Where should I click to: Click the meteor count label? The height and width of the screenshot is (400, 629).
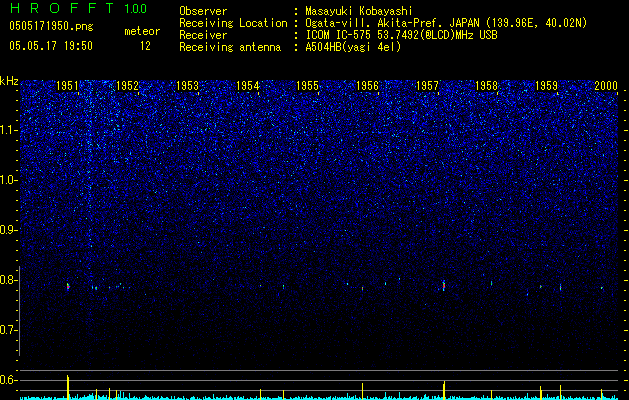[142, 31]
